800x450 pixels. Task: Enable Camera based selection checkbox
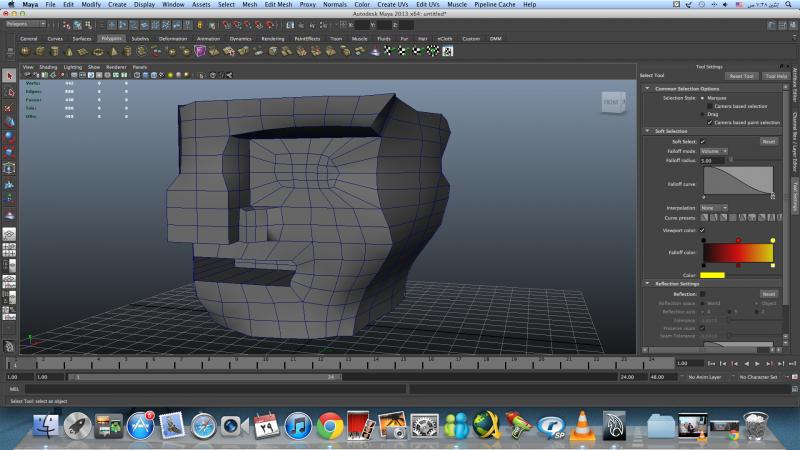pos(711,106)
